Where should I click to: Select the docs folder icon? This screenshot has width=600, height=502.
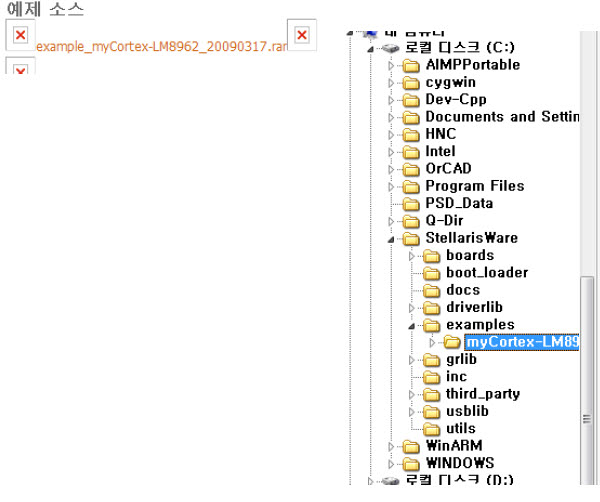[x=432, y=291]
